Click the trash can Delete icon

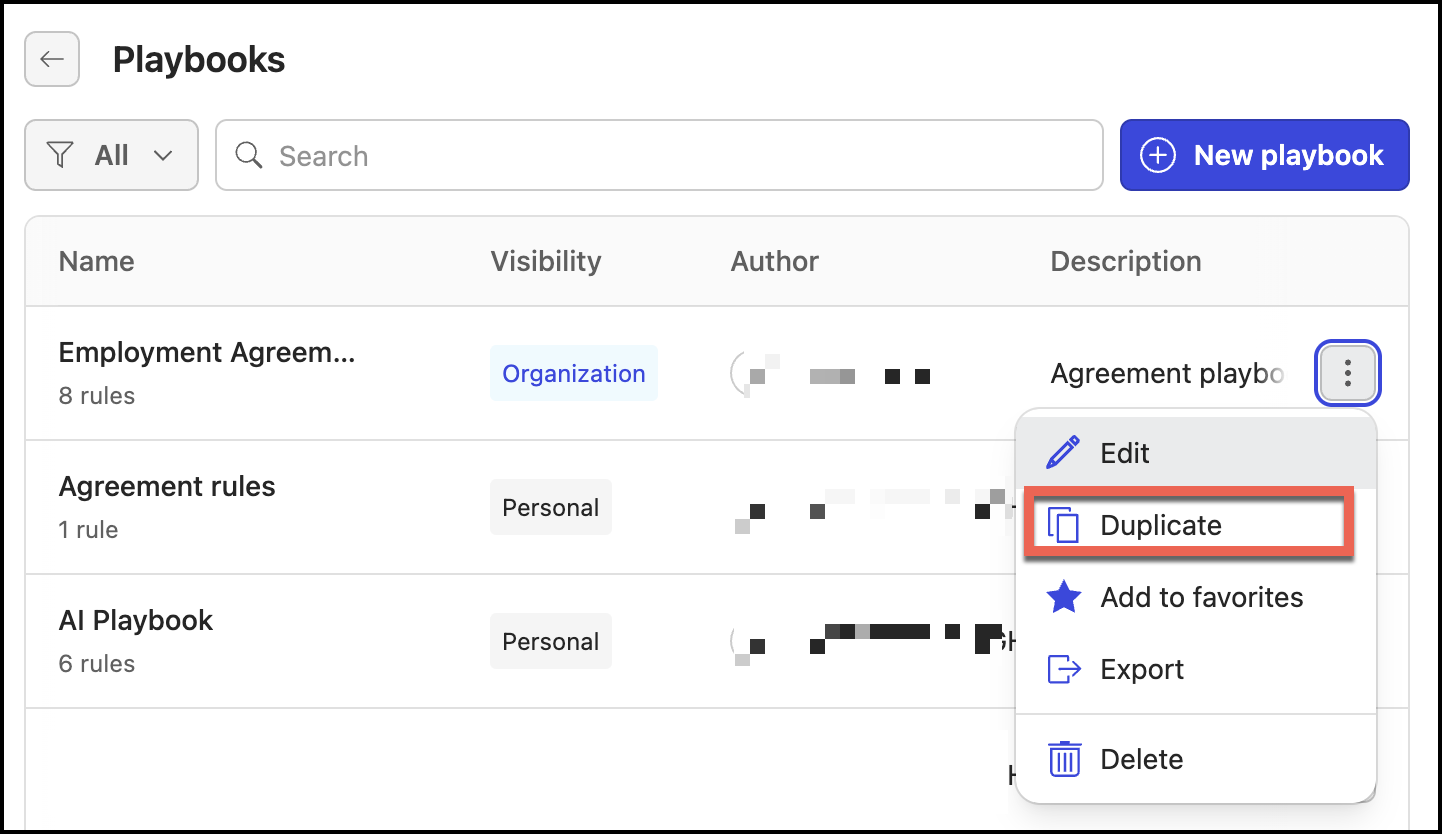pos(1063,759)
